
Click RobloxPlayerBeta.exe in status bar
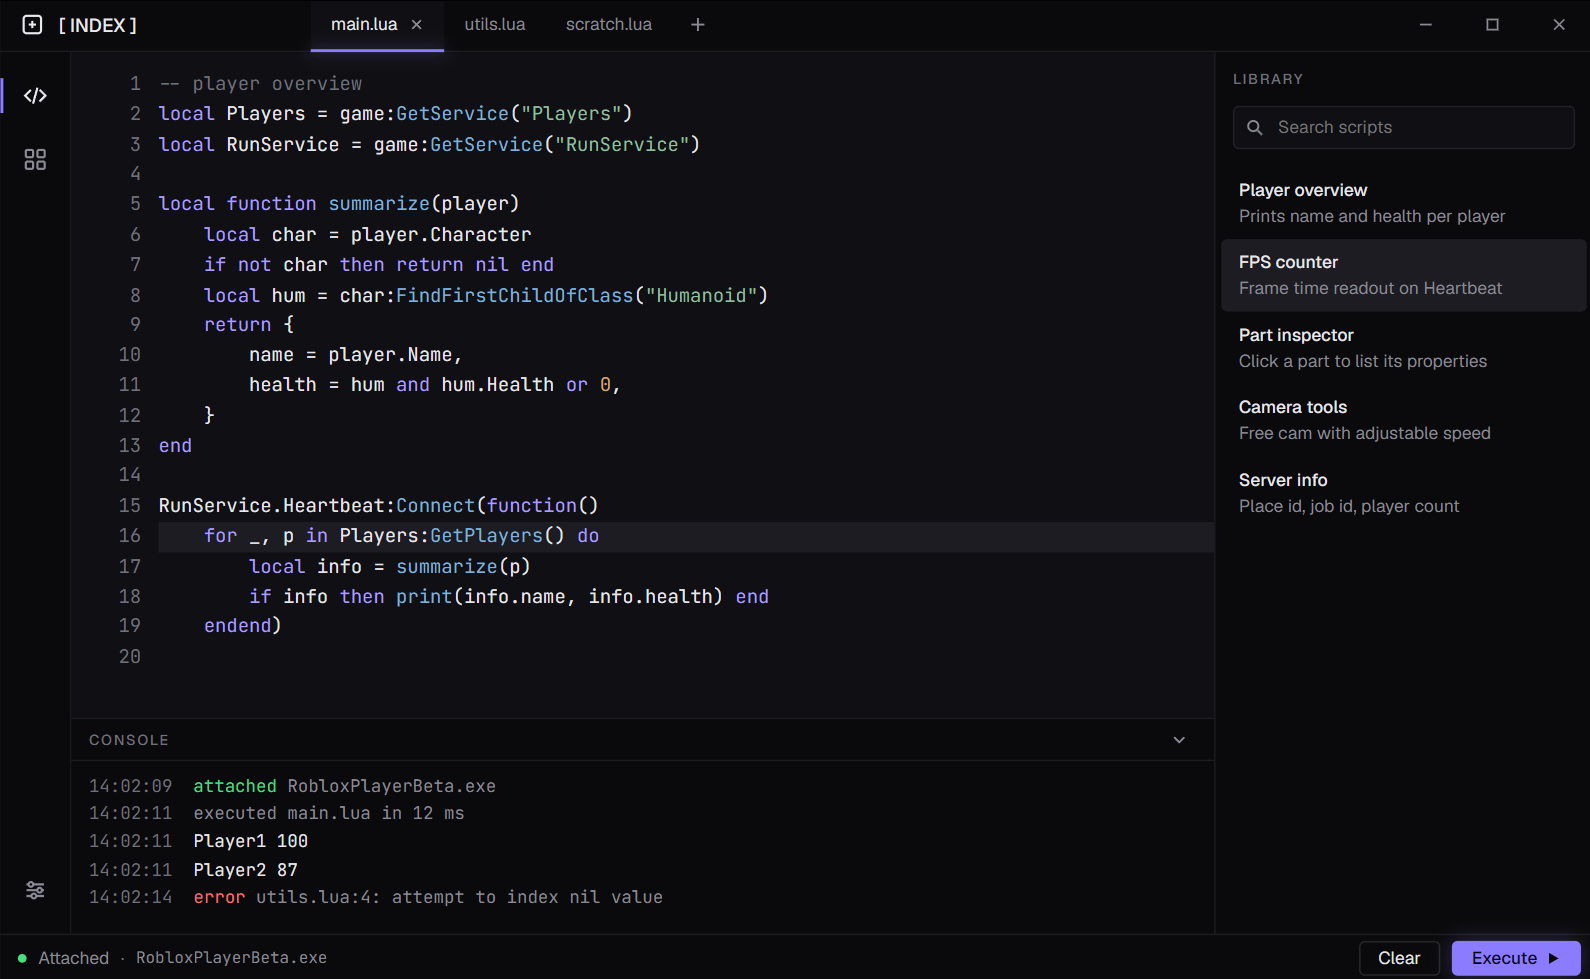click(231, 958)
